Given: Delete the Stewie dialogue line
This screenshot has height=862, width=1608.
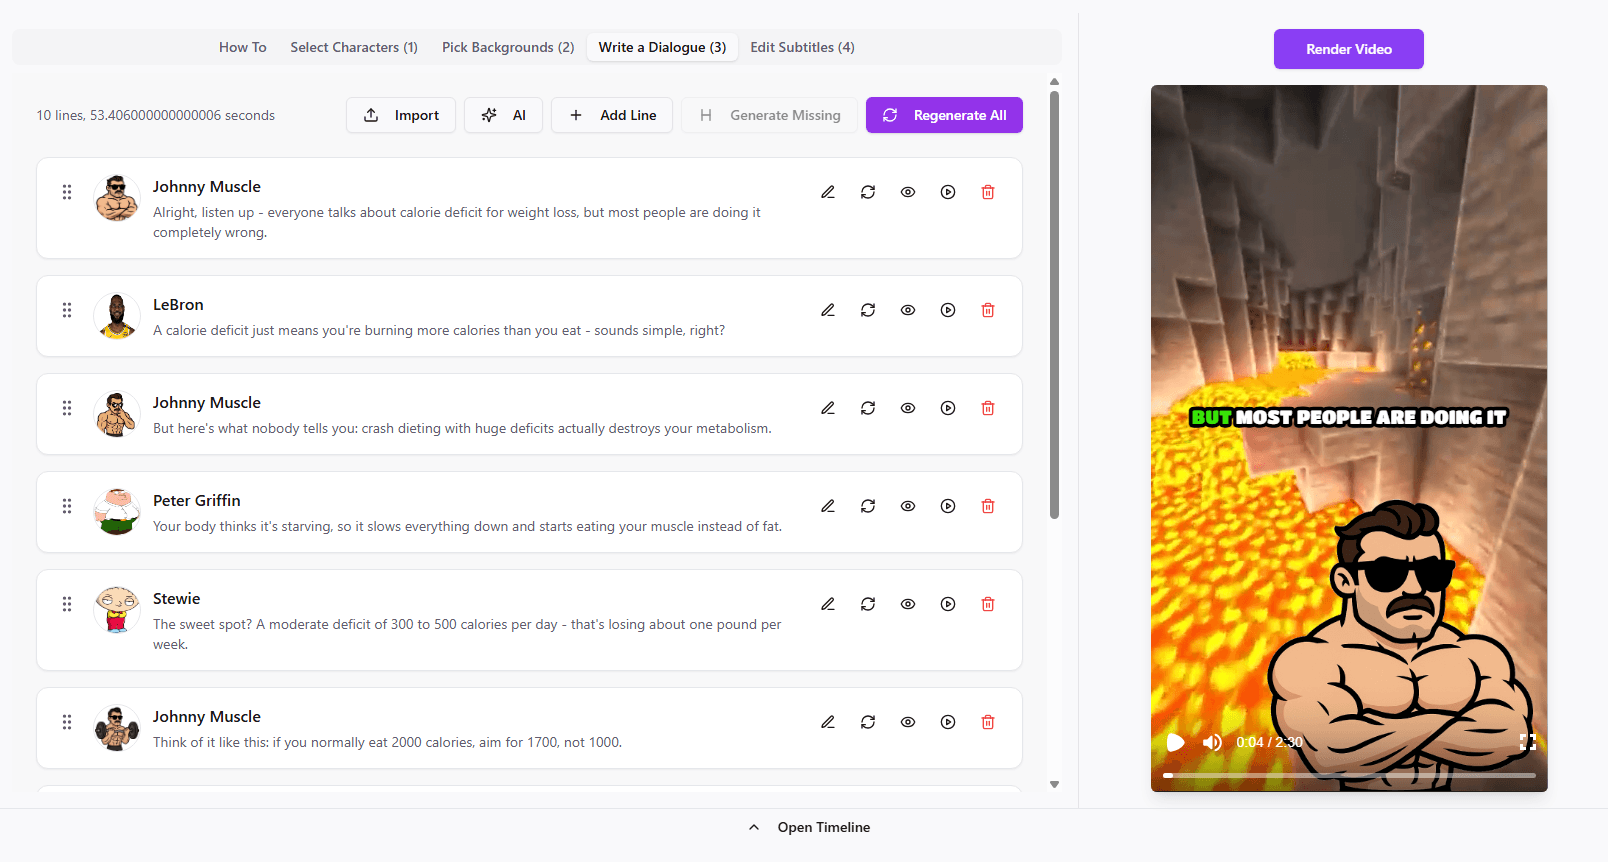Looking at the screenshot, I should click(988, 604).
